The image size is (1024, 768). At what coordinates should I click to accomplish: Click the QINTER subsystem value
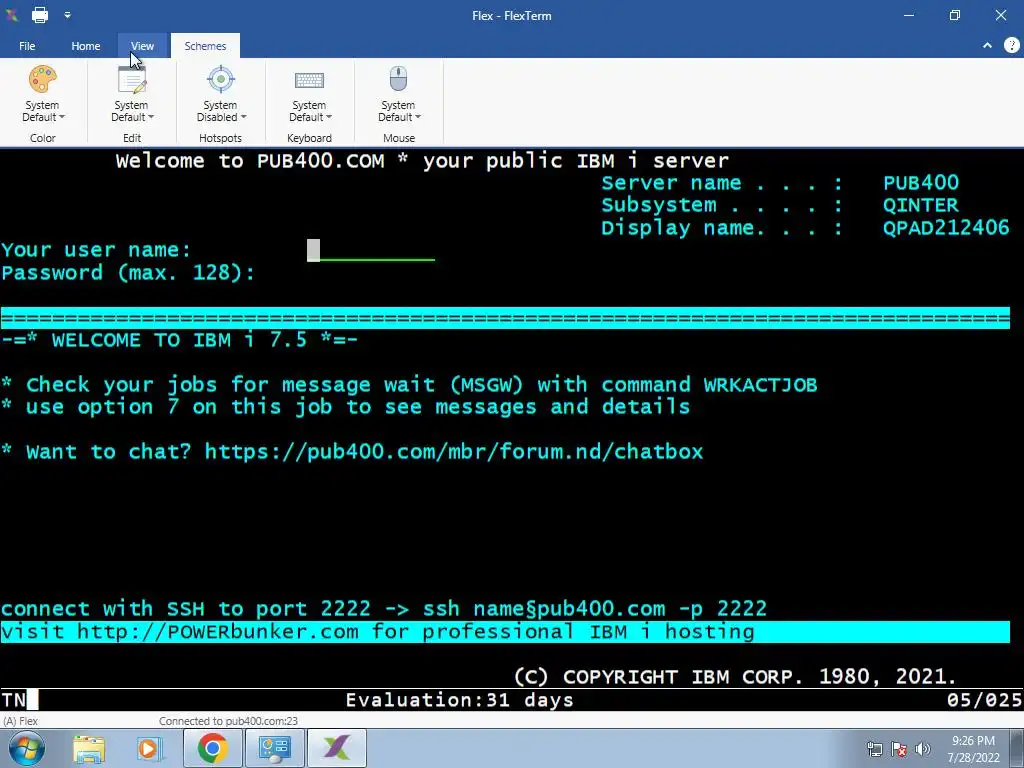[x=920, y=205]
